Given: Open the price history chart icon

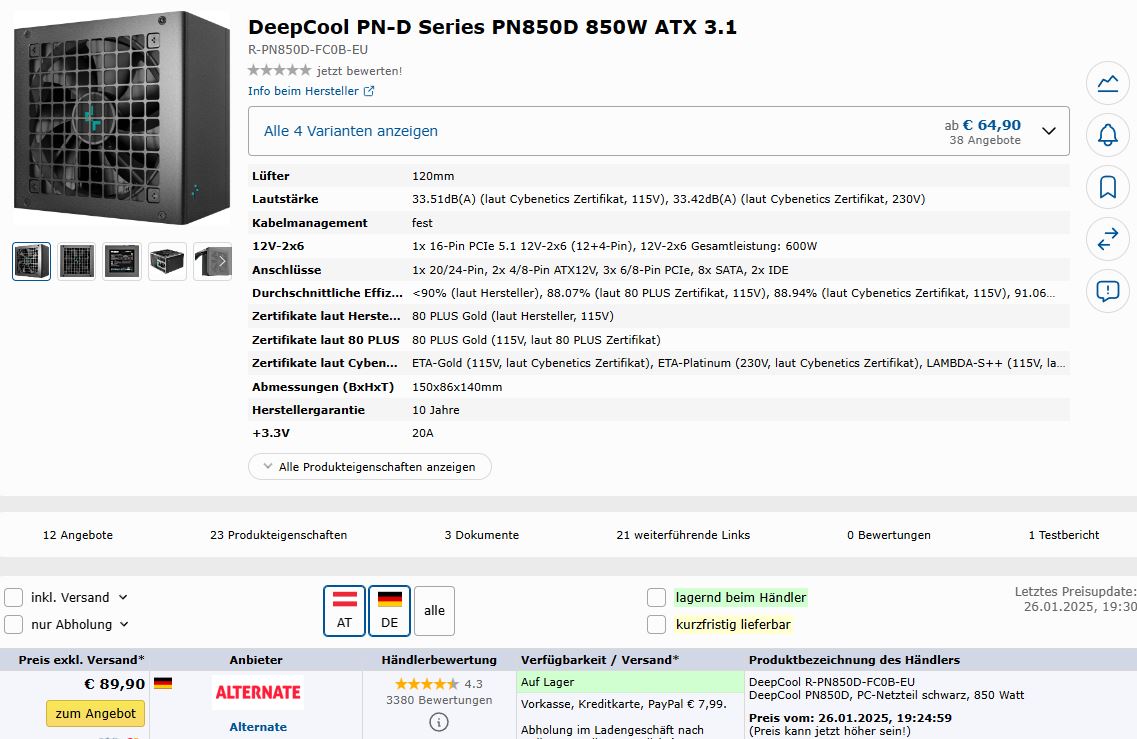Looking at the screenshot, I should pos(1107,83).
